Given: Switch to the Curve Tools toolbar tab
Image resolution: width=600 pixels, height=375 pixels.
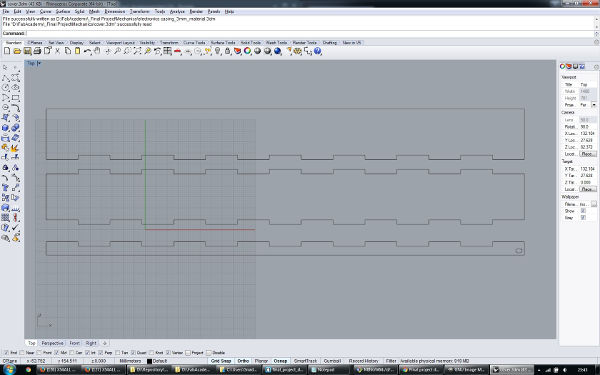Looking at the screenshot, I should [194, 42].
